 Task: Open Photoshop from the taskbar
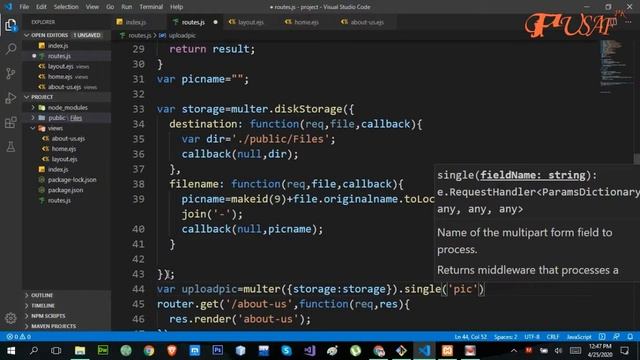pos(218,351)
